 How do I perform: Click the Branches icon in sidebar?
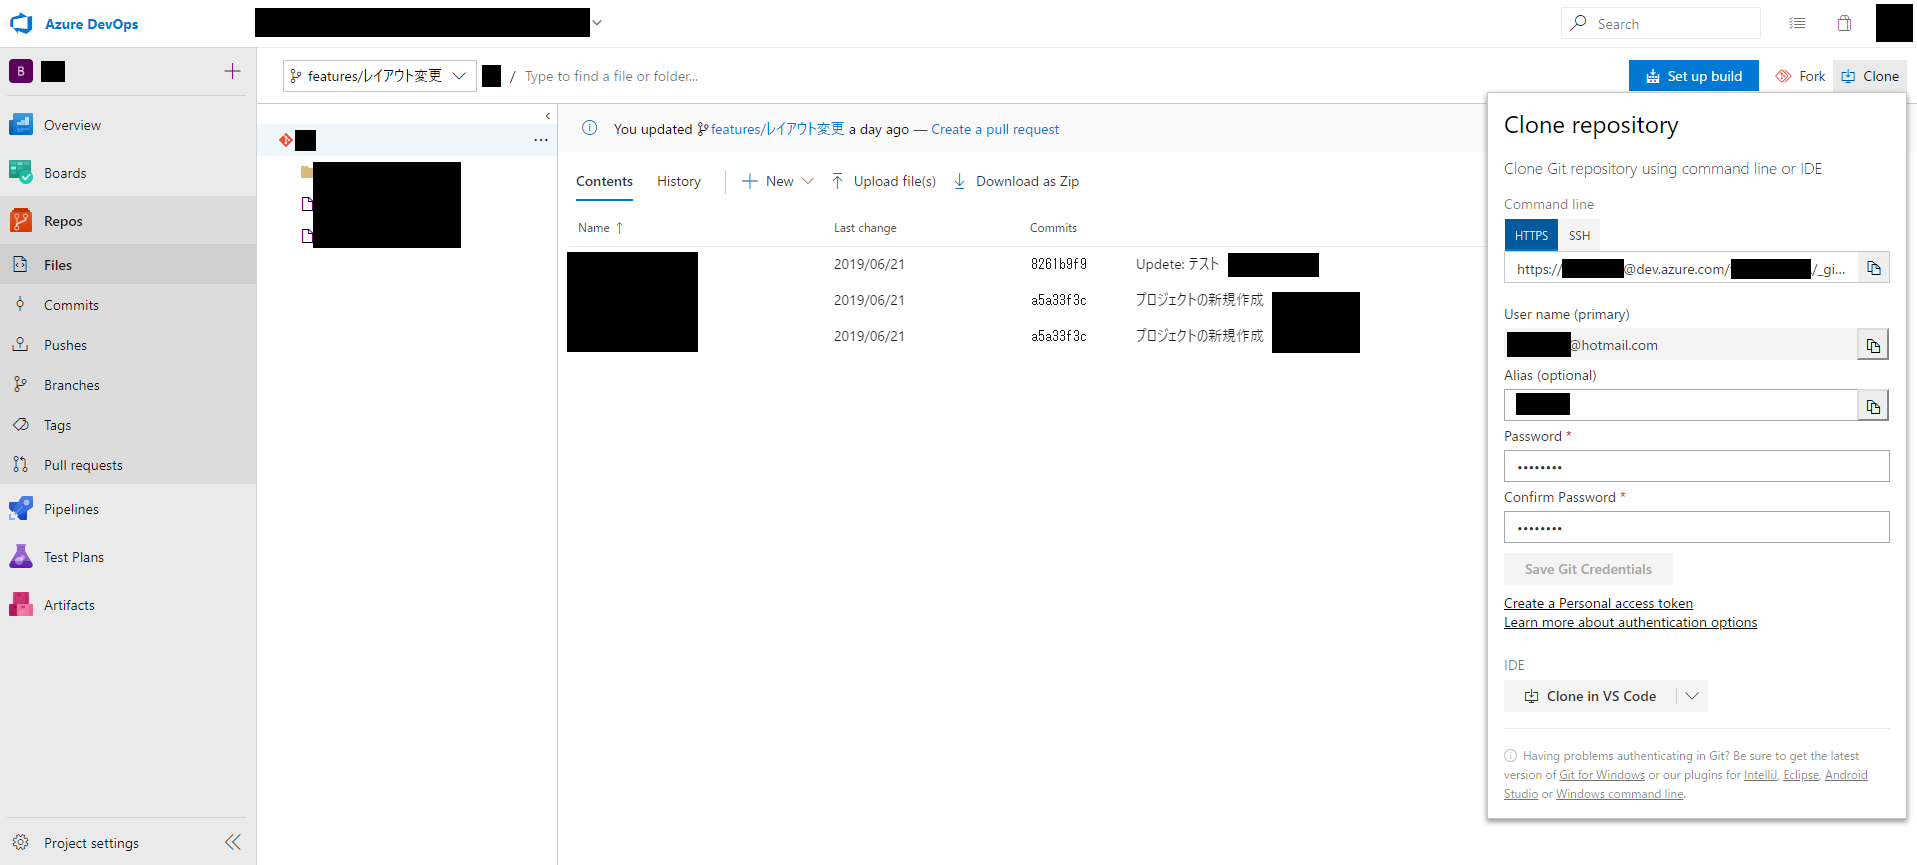tap(20, 385)
